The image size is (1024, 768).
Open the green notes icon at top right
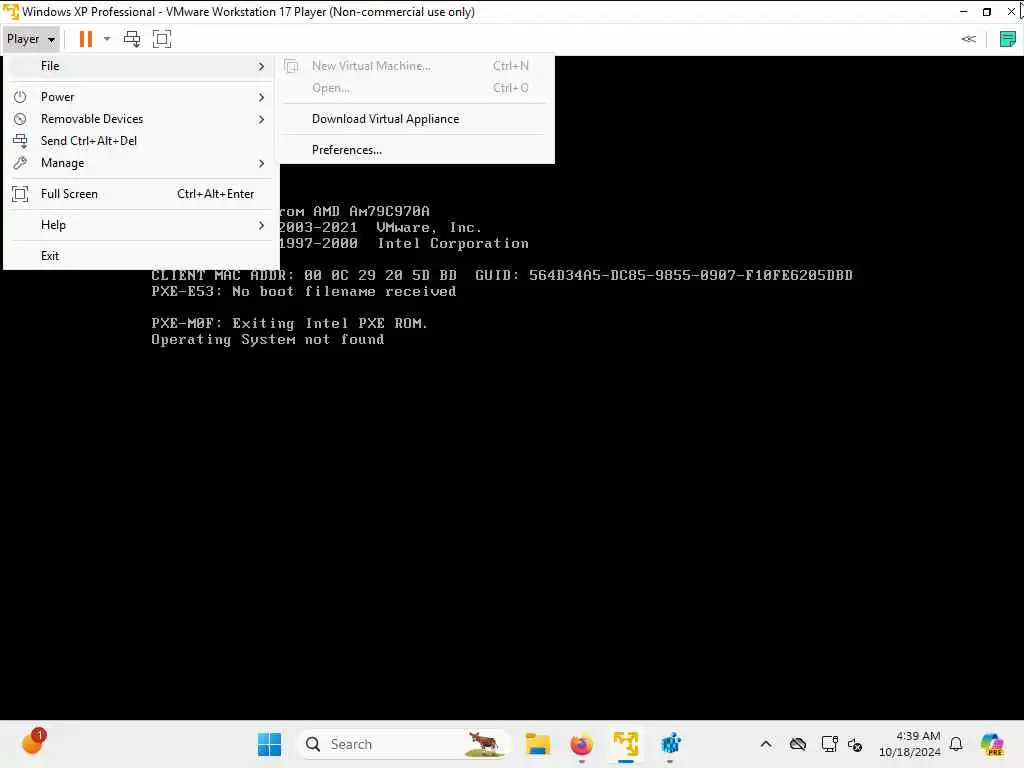pyautogui.click(x=1008, y=39)
